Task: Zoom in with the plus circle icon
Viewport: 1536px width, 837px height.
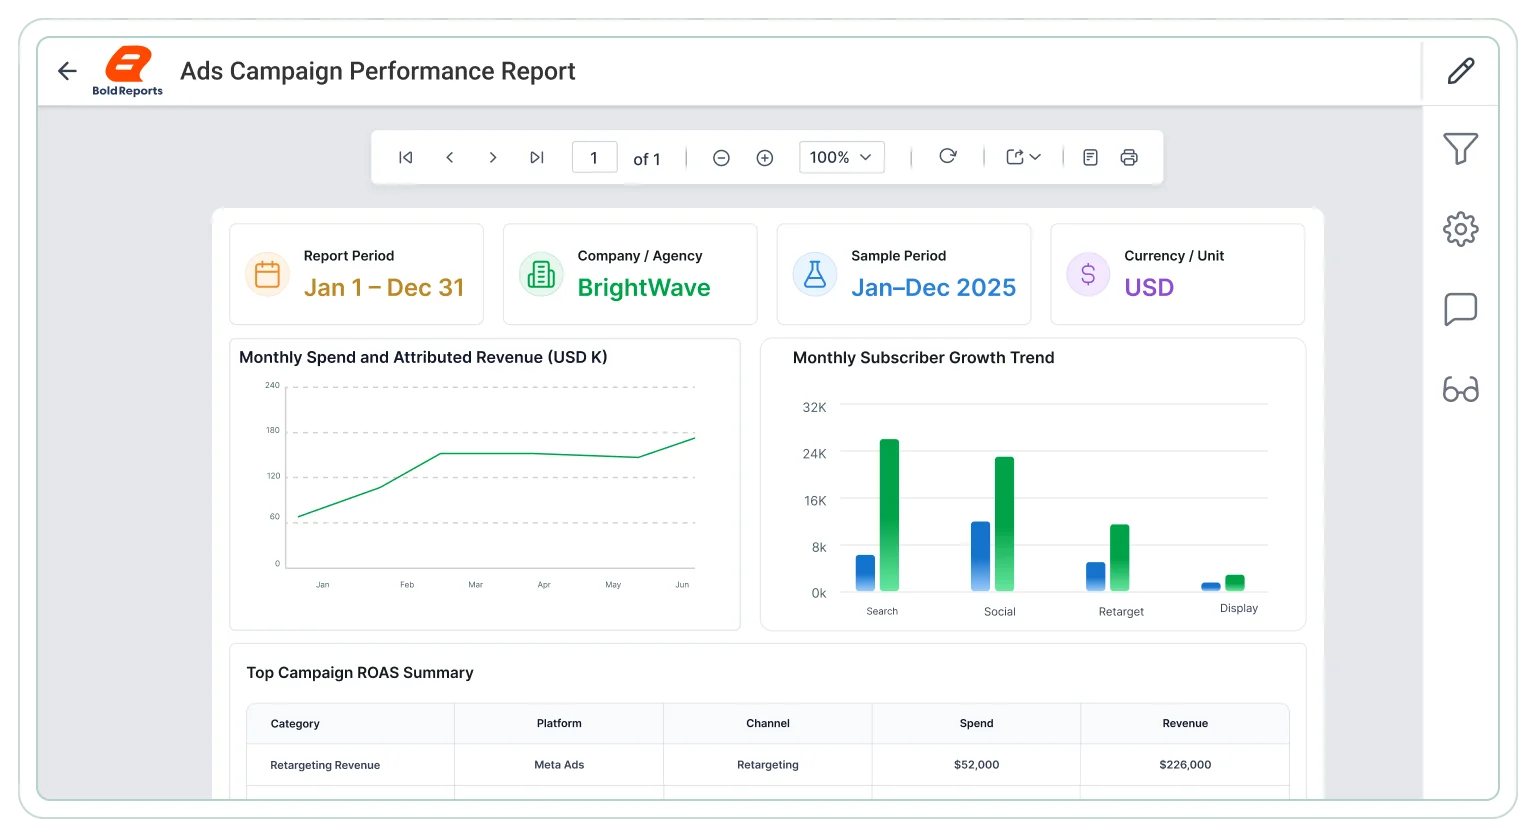Action: click(765, 158)
